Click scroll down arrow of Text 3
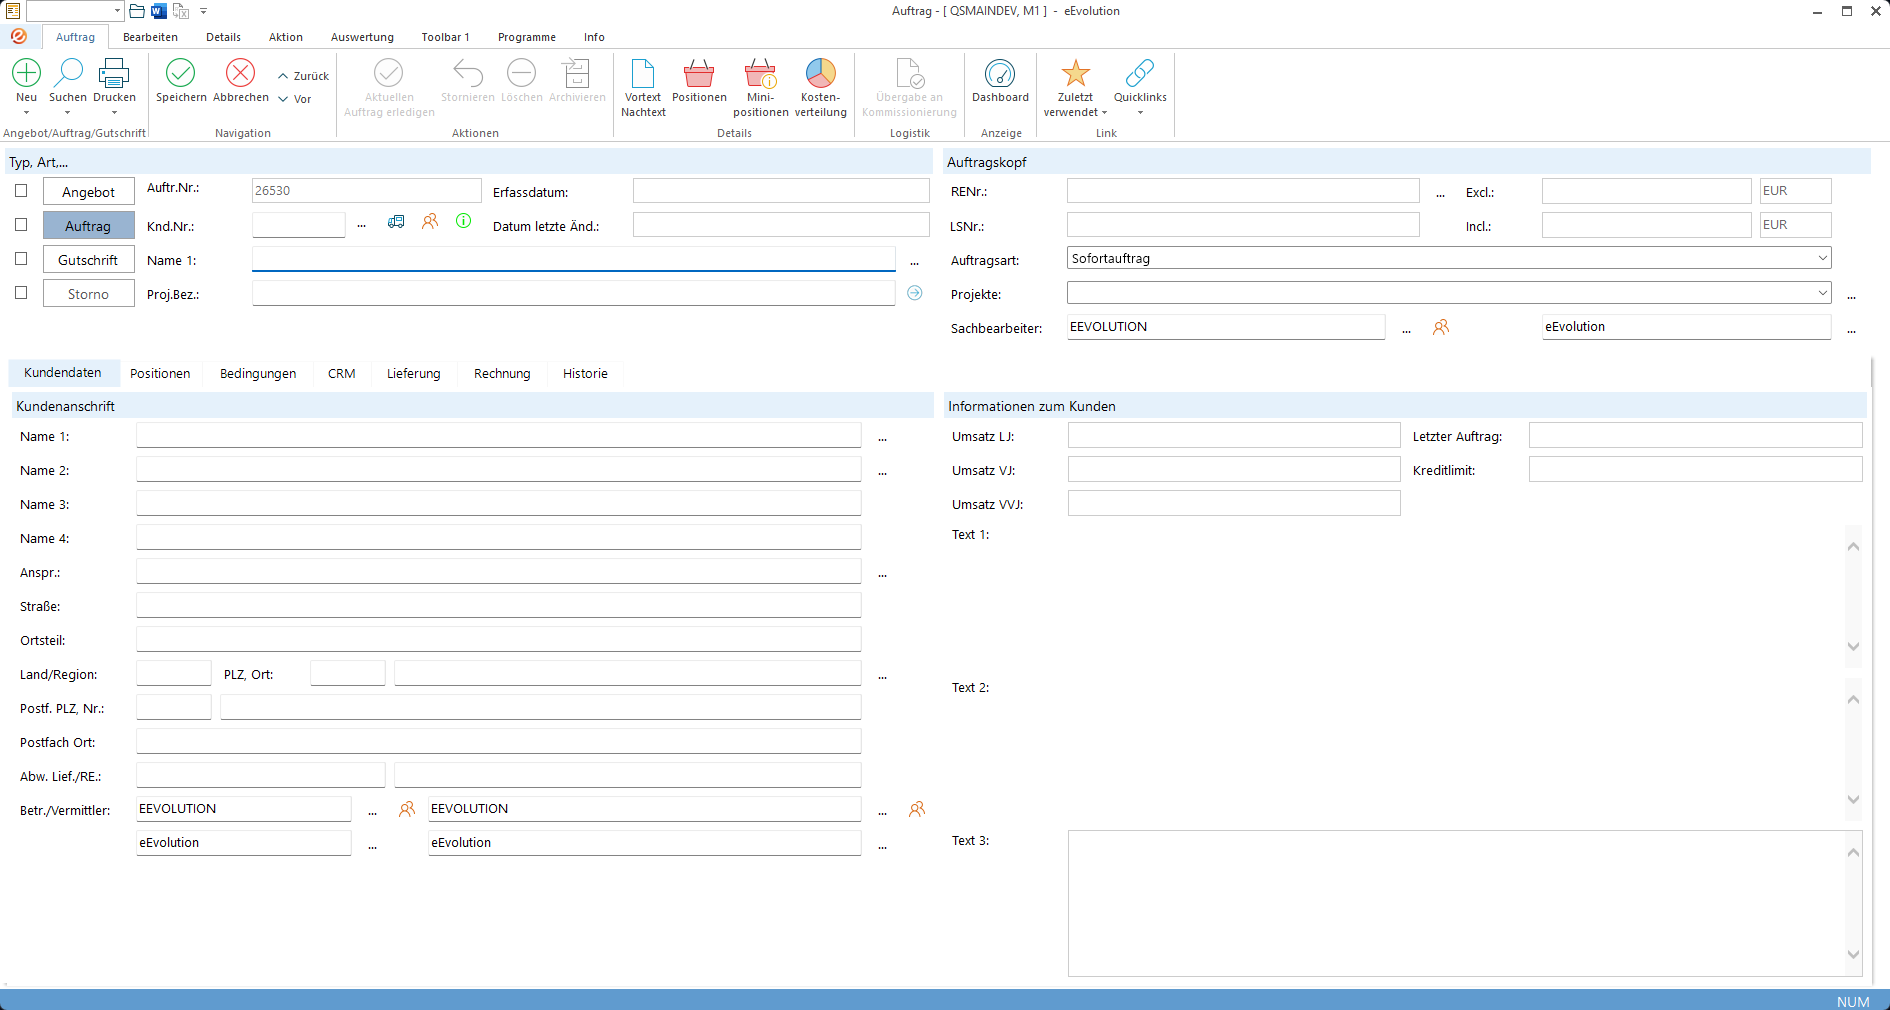 point(1853,954)
